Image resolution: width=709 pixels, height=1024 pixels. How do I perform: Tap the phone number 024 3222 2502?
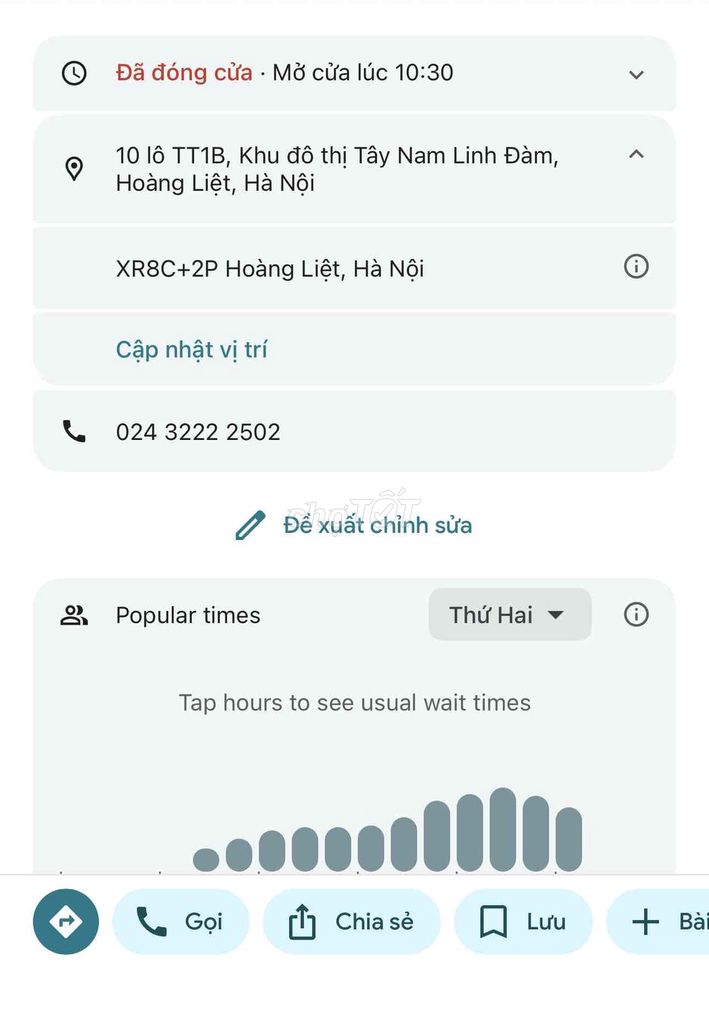click(198, 432)
